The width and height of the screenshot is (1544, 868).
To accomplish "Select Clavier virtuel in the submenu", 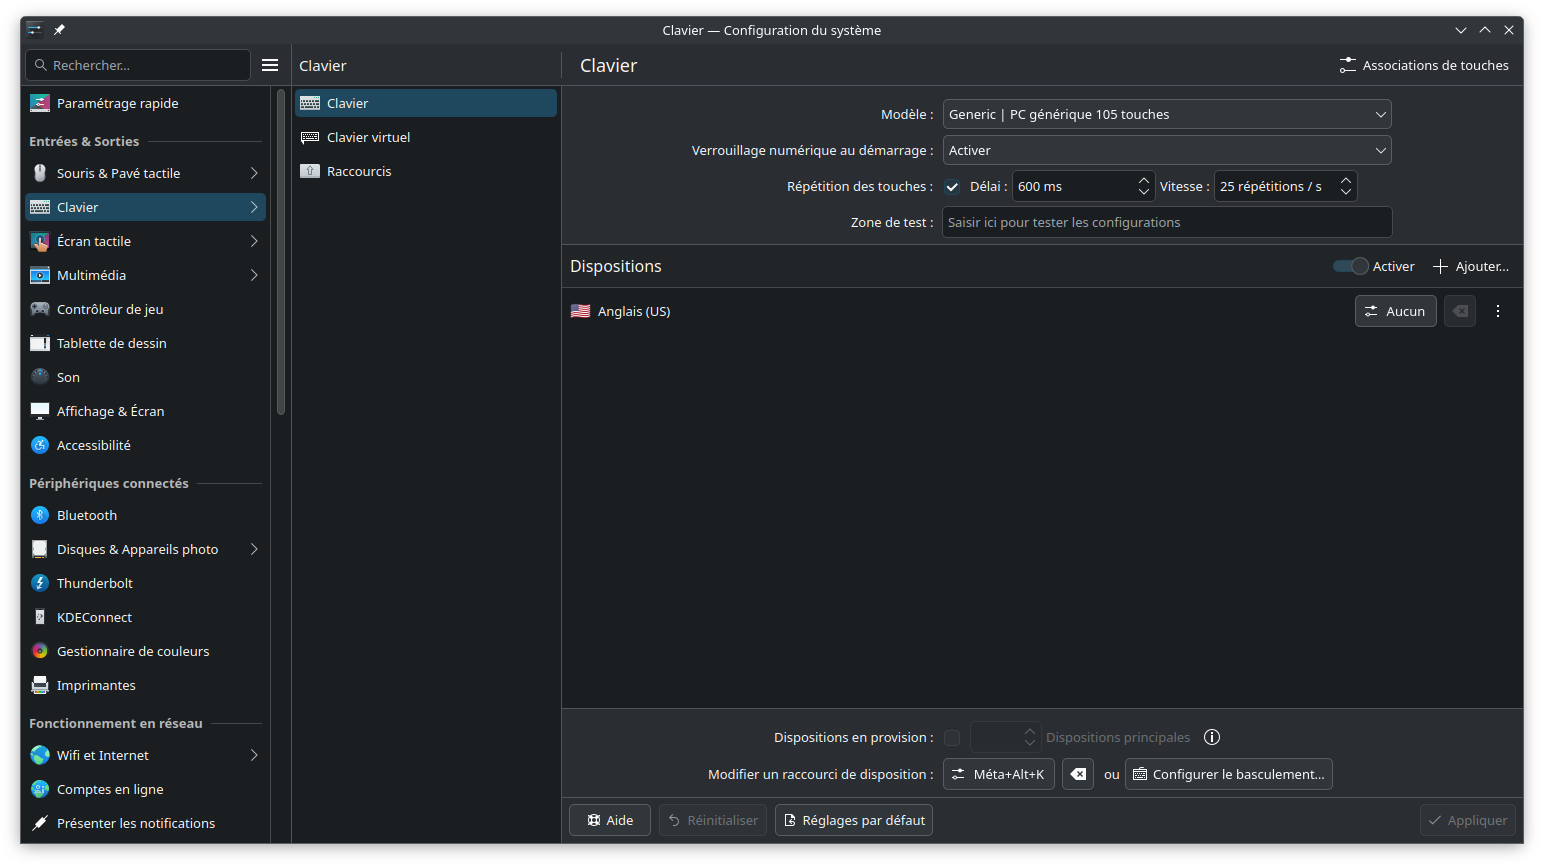I will (426, 137).
